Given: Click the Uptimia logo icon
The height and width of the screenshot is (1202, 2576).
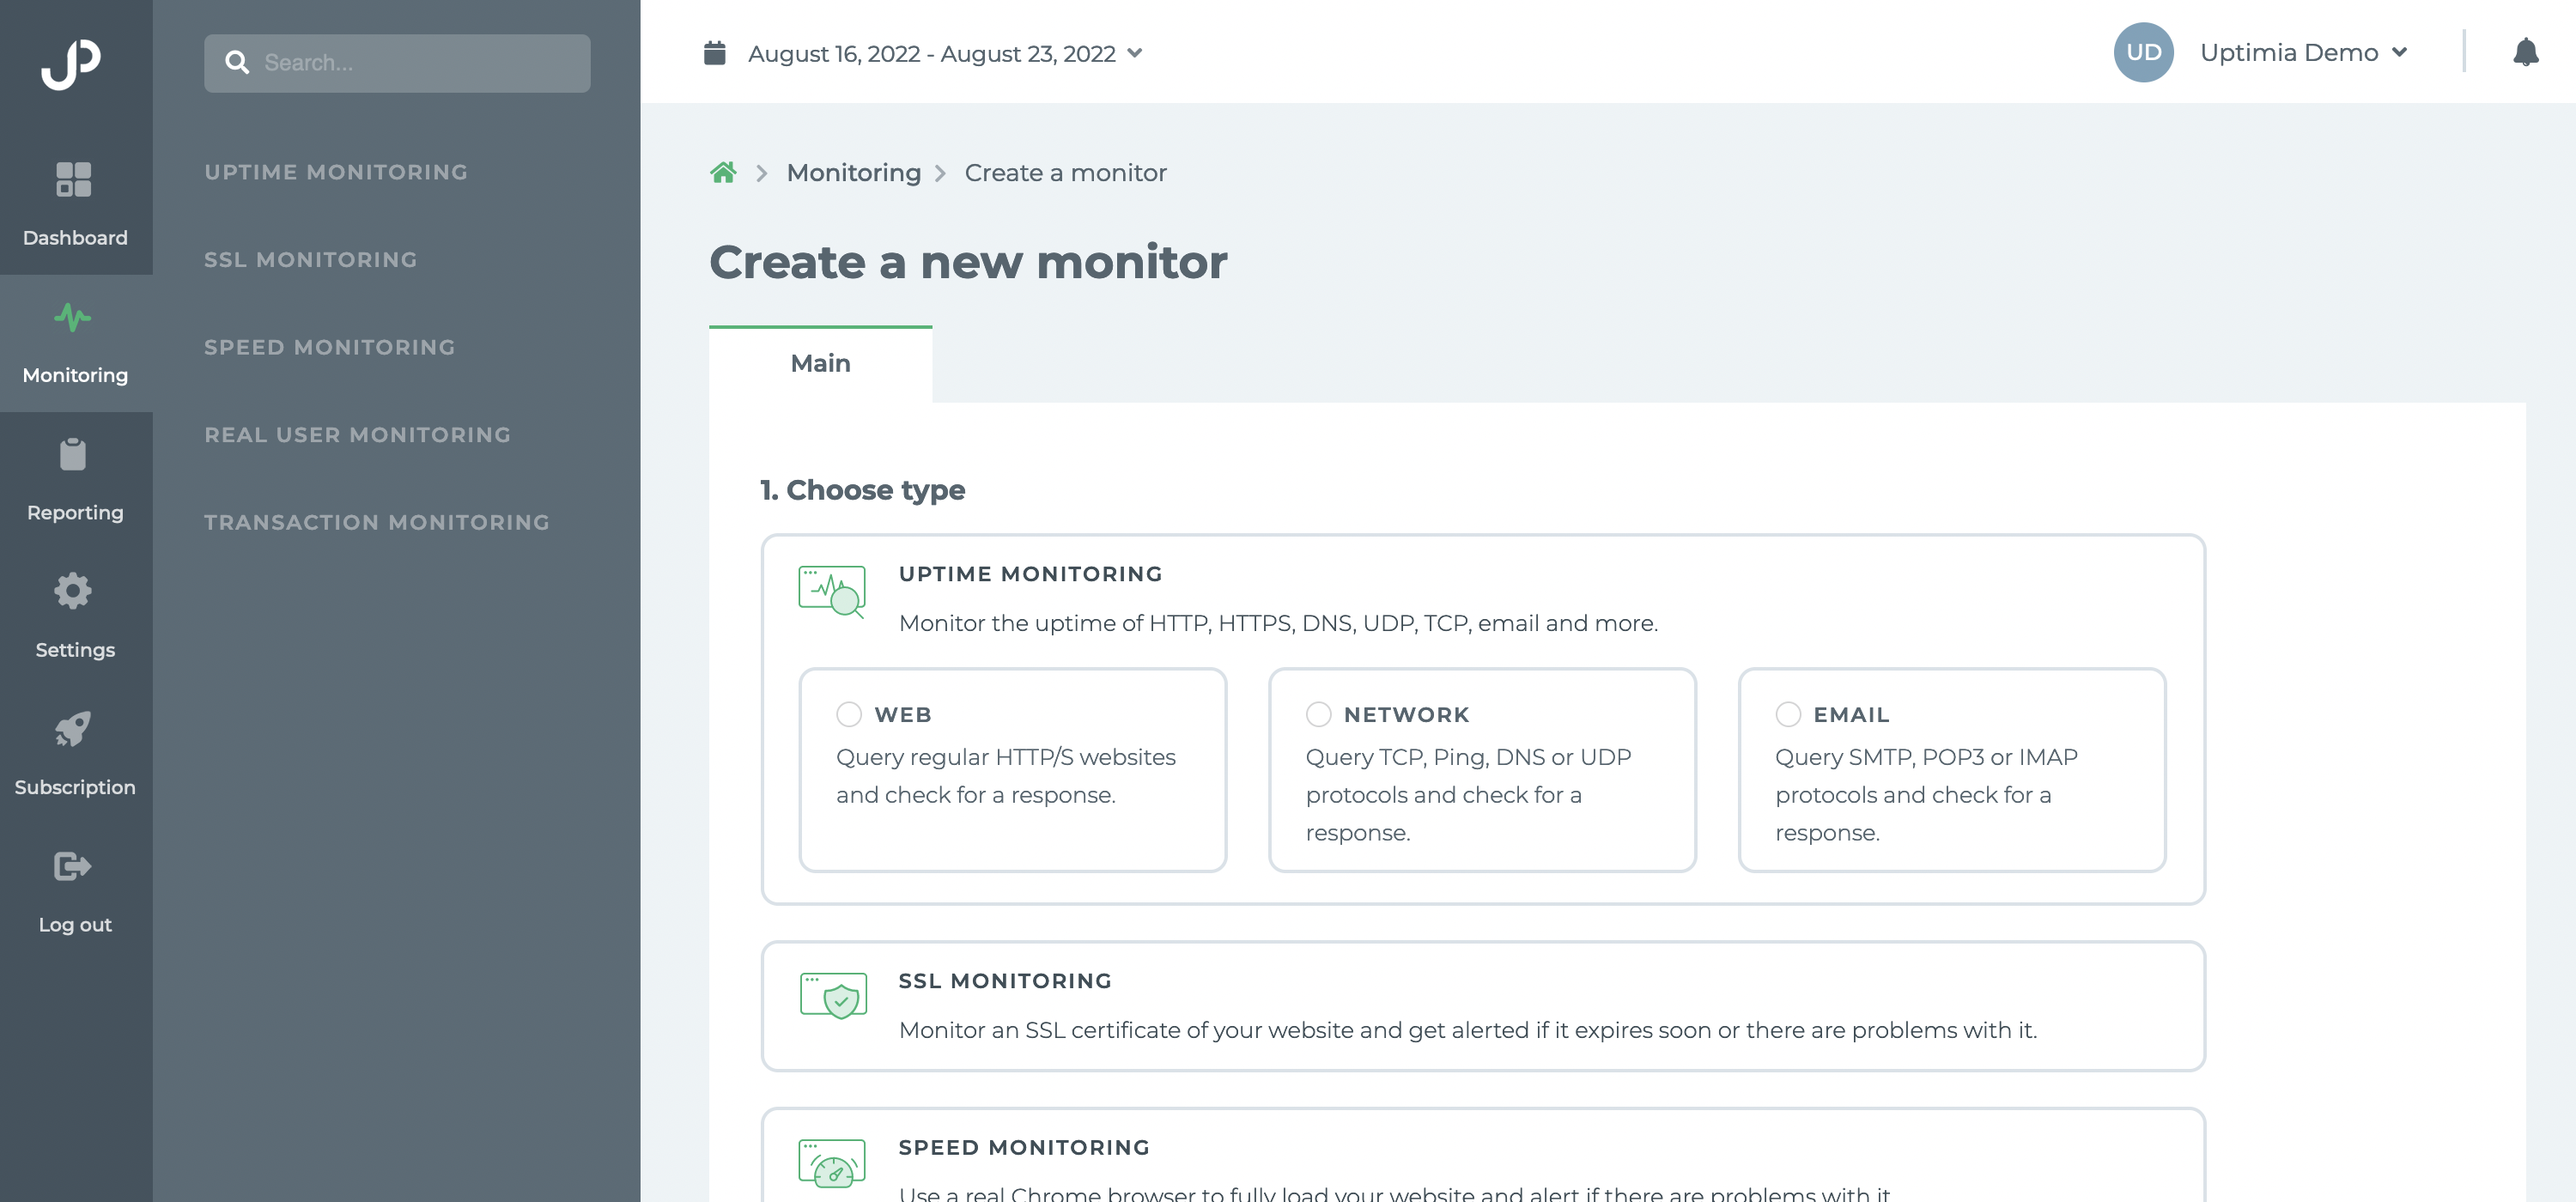Looking at the screenshot, I should click(x=72, y=64).
